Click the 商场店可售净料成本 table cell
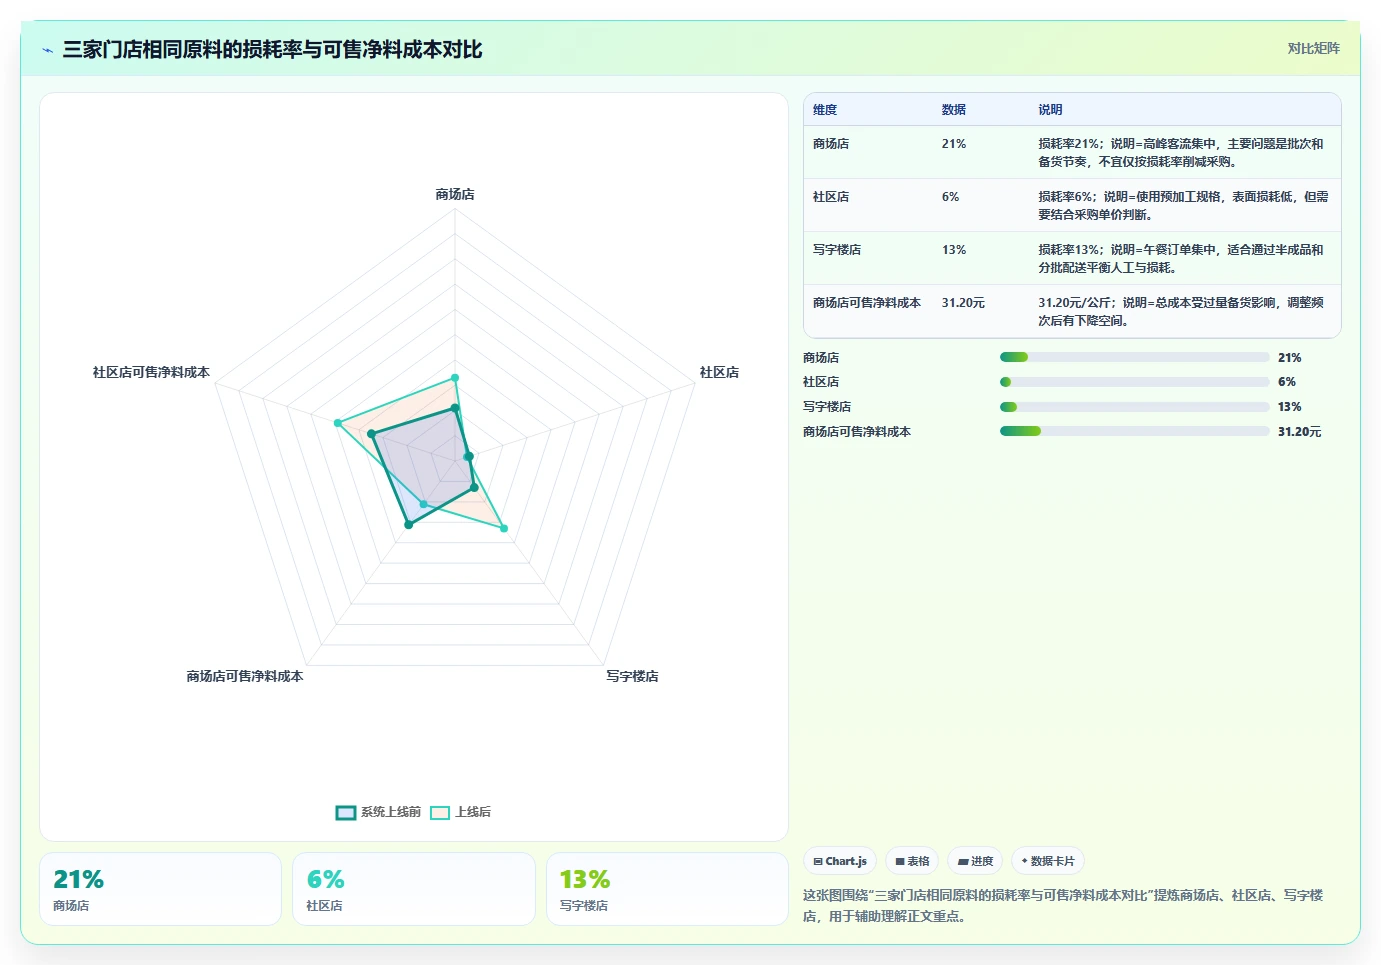1381x965 pixels. click(x=867, y=303)
